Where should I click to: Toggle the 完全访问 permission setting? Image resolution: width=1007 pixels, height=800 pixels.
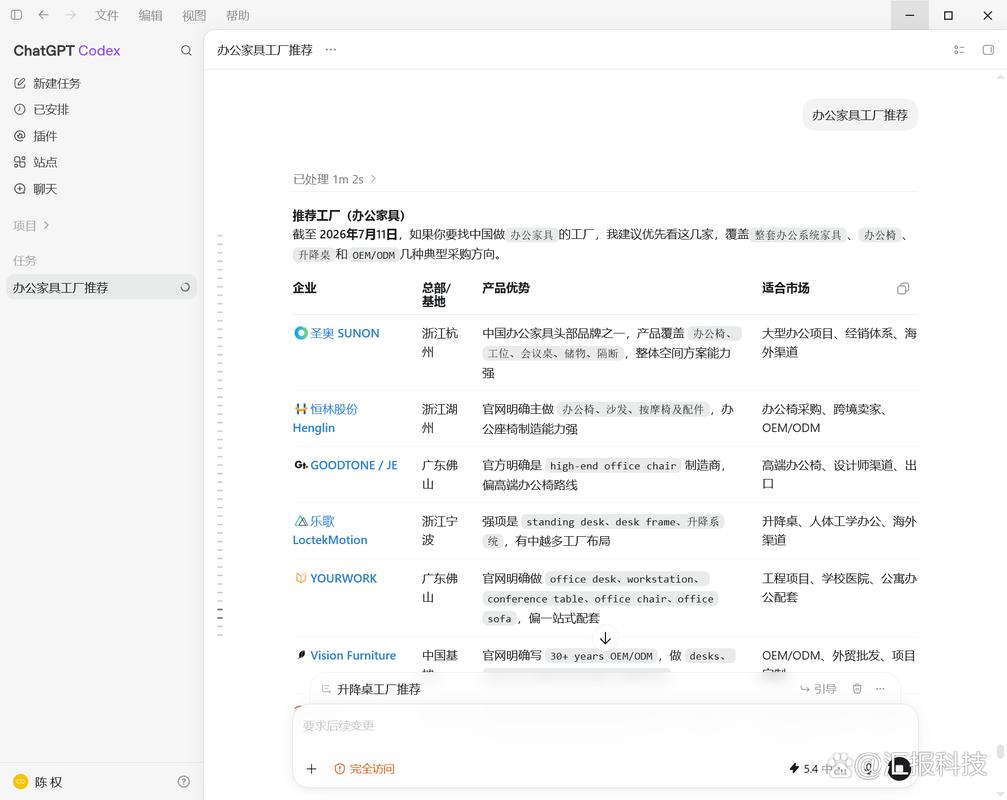pos(364,769)
